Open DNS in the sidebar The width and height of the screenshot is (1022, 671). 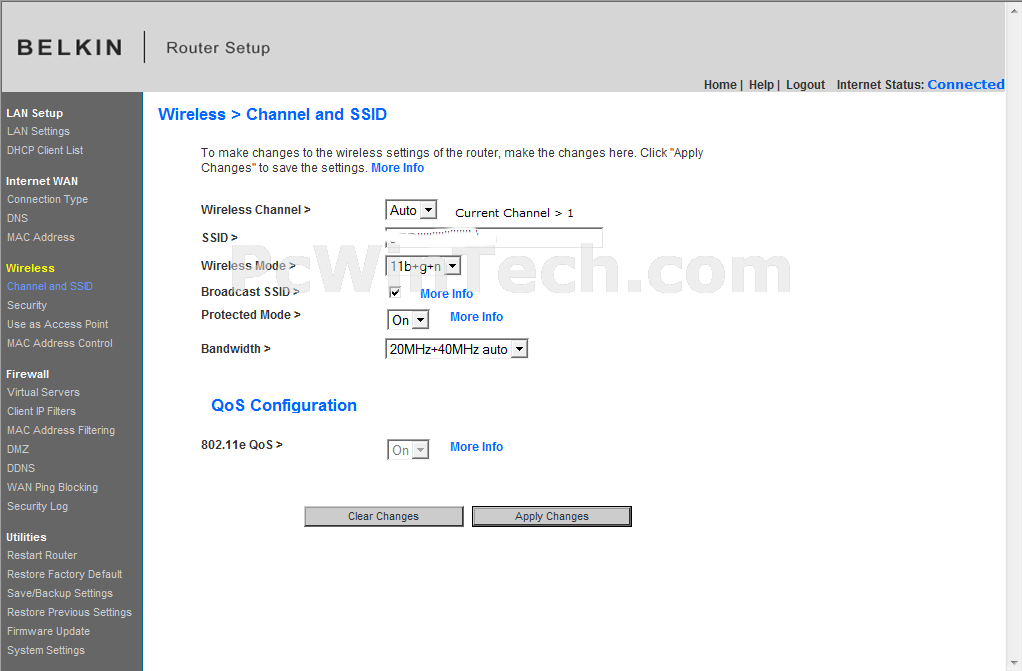[18, 218]
